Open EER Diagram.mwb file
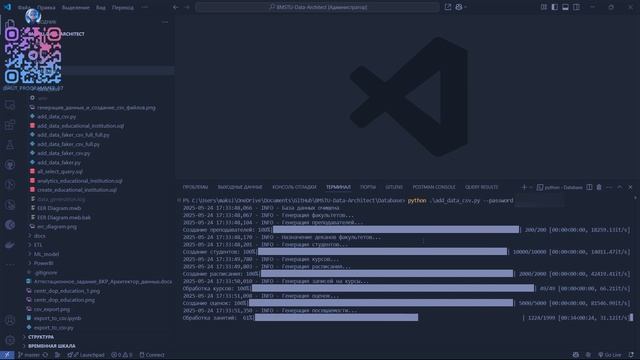This screenshot has height=360, width=640. [x=59, y=208]
